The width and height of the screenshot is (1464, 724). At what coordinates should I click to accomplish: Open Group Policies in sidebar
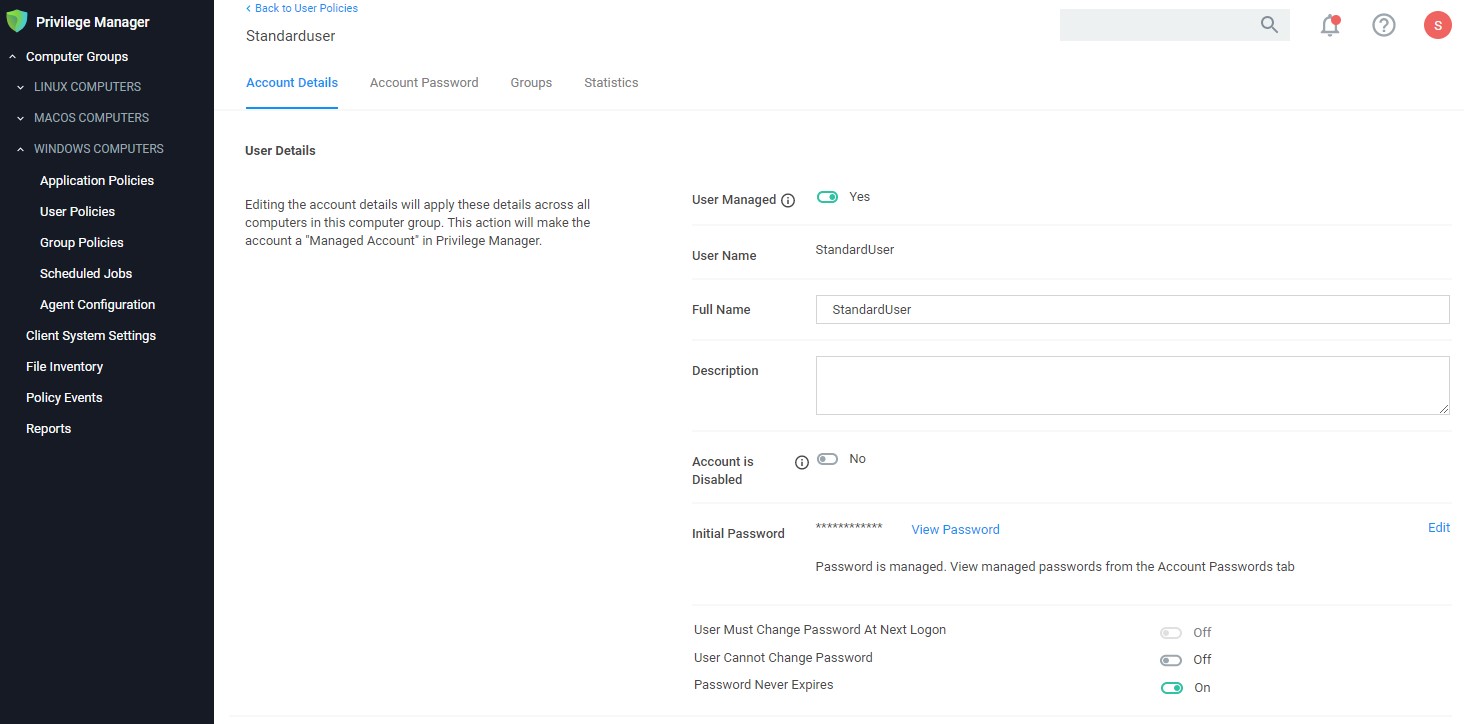point(82,243)
